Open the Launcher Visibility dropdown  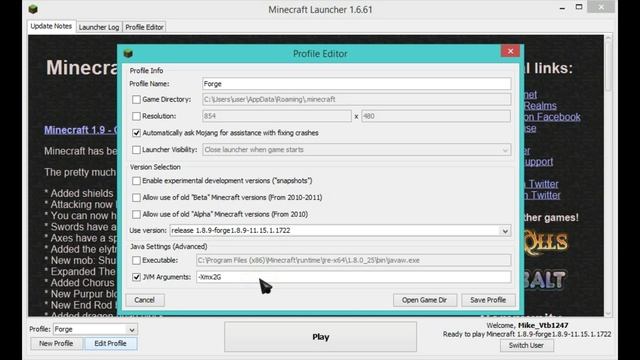357,150
